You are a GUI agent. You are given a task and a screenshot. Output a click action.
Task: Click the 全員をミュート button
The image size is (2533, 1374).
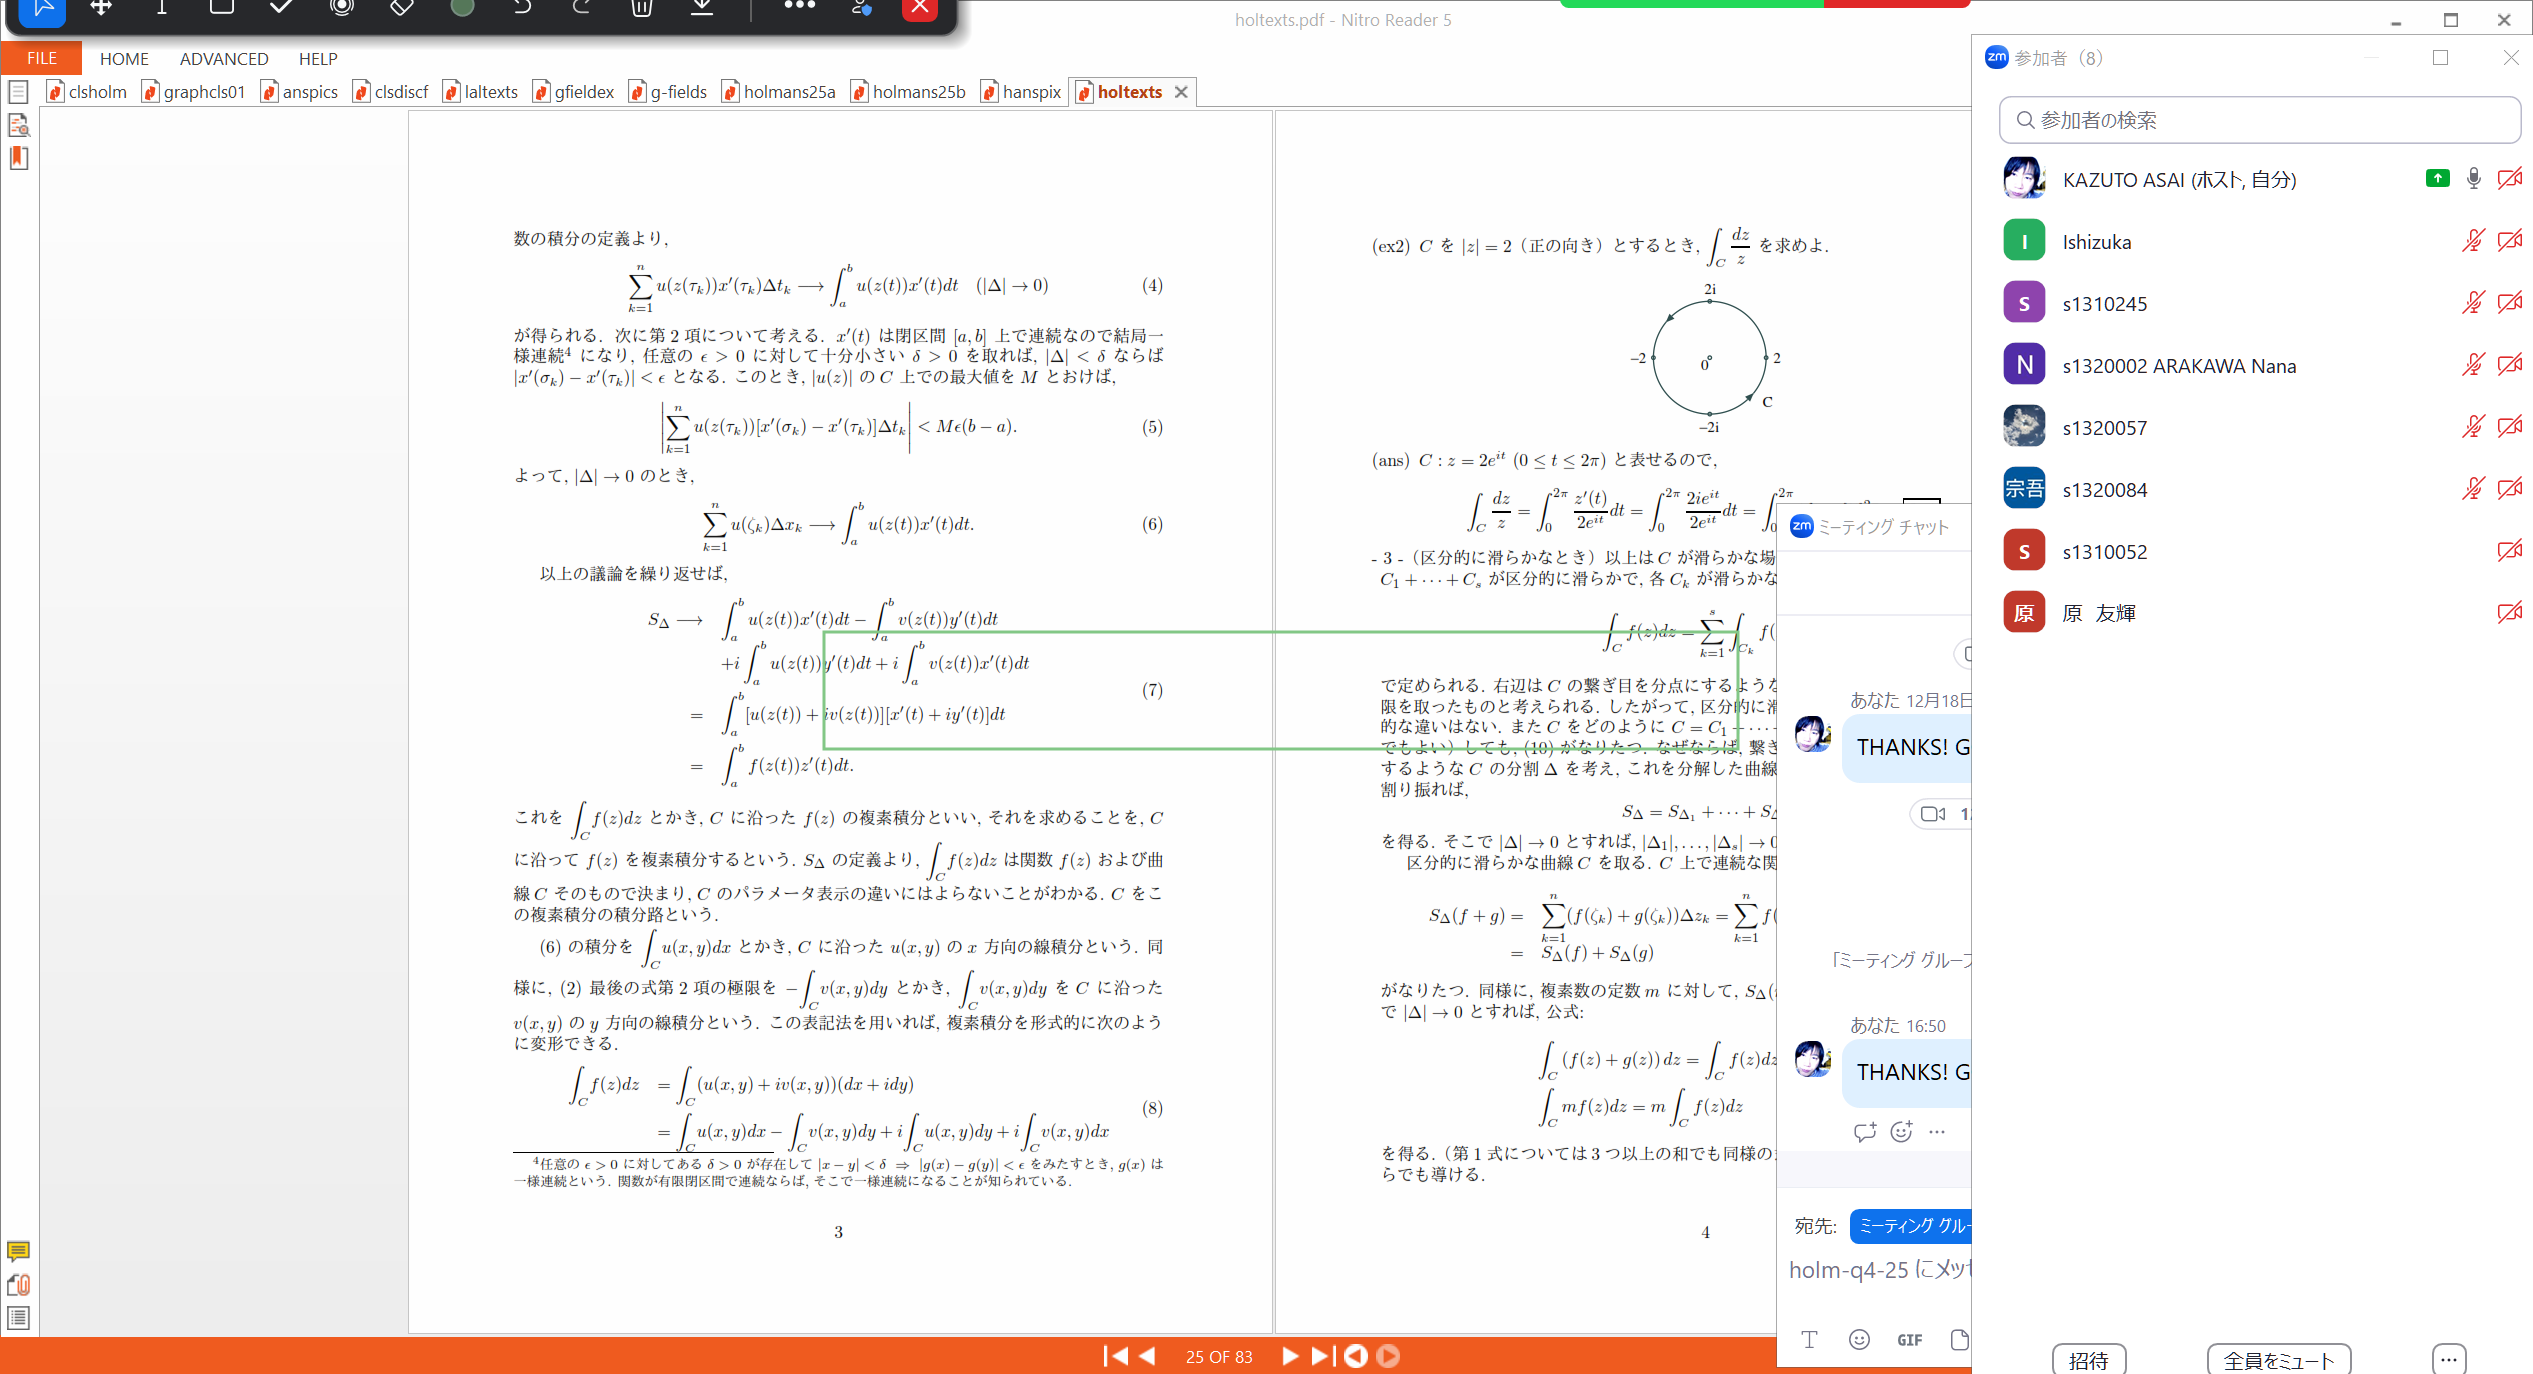pyautogui.click(x=2278, y=1360)
